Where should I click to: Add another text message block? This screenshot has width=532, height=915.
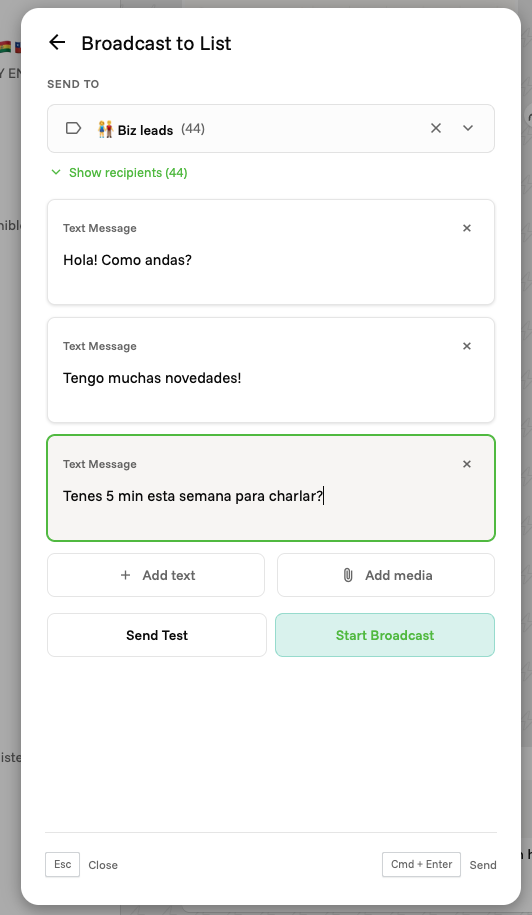click(156, 575)
